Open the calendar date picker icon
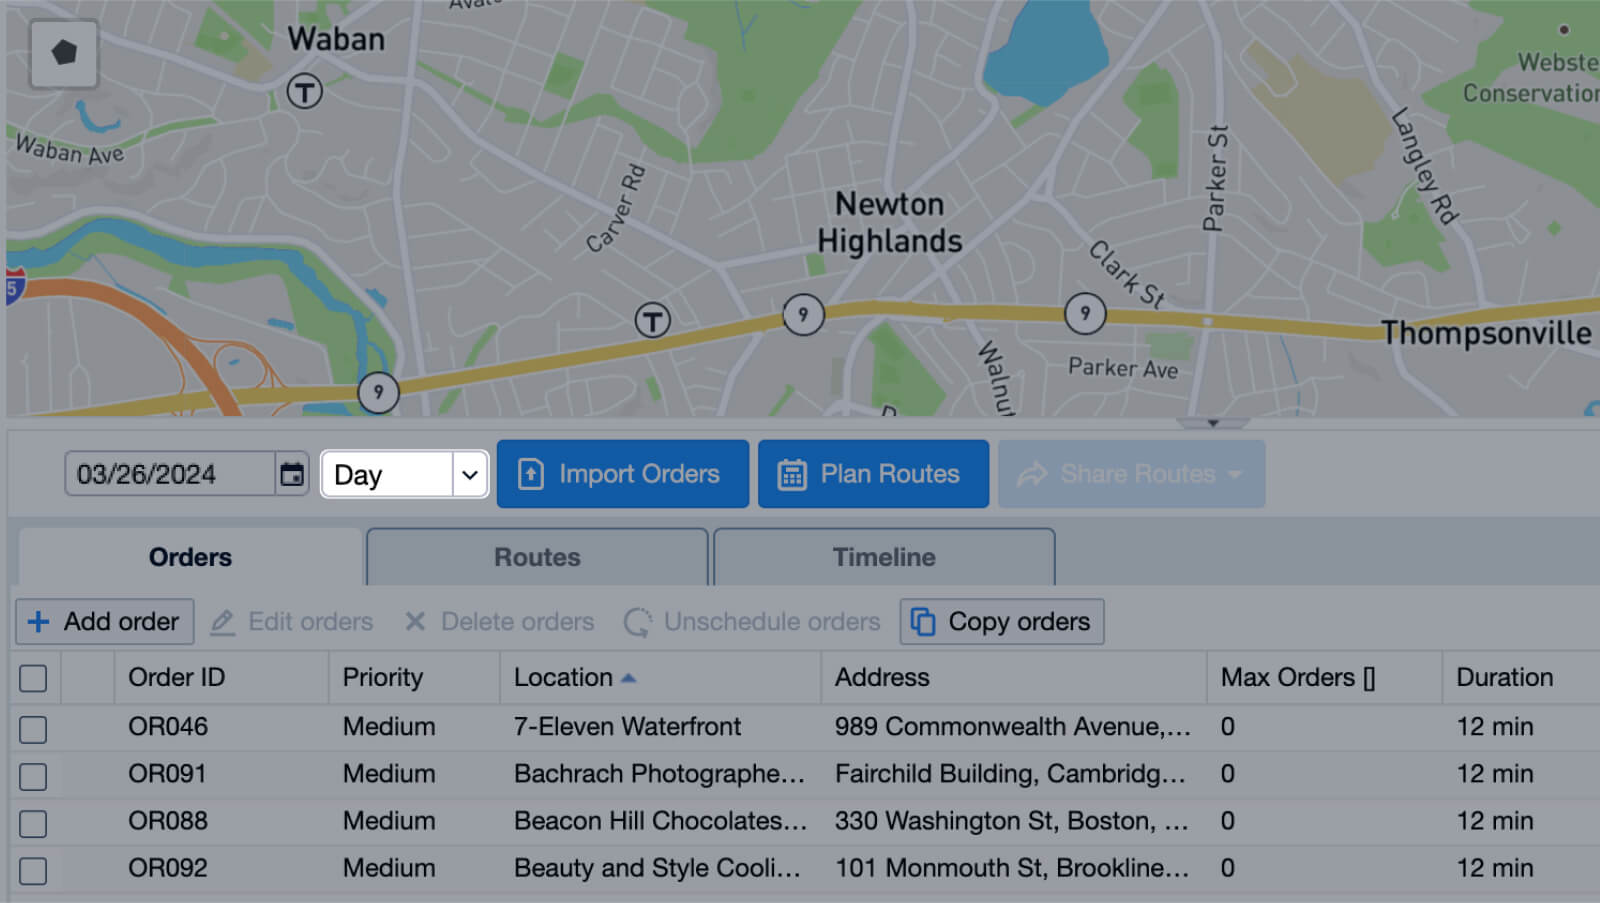The width and height of the screenshot is (1600, 903). (x=292, y=474)
